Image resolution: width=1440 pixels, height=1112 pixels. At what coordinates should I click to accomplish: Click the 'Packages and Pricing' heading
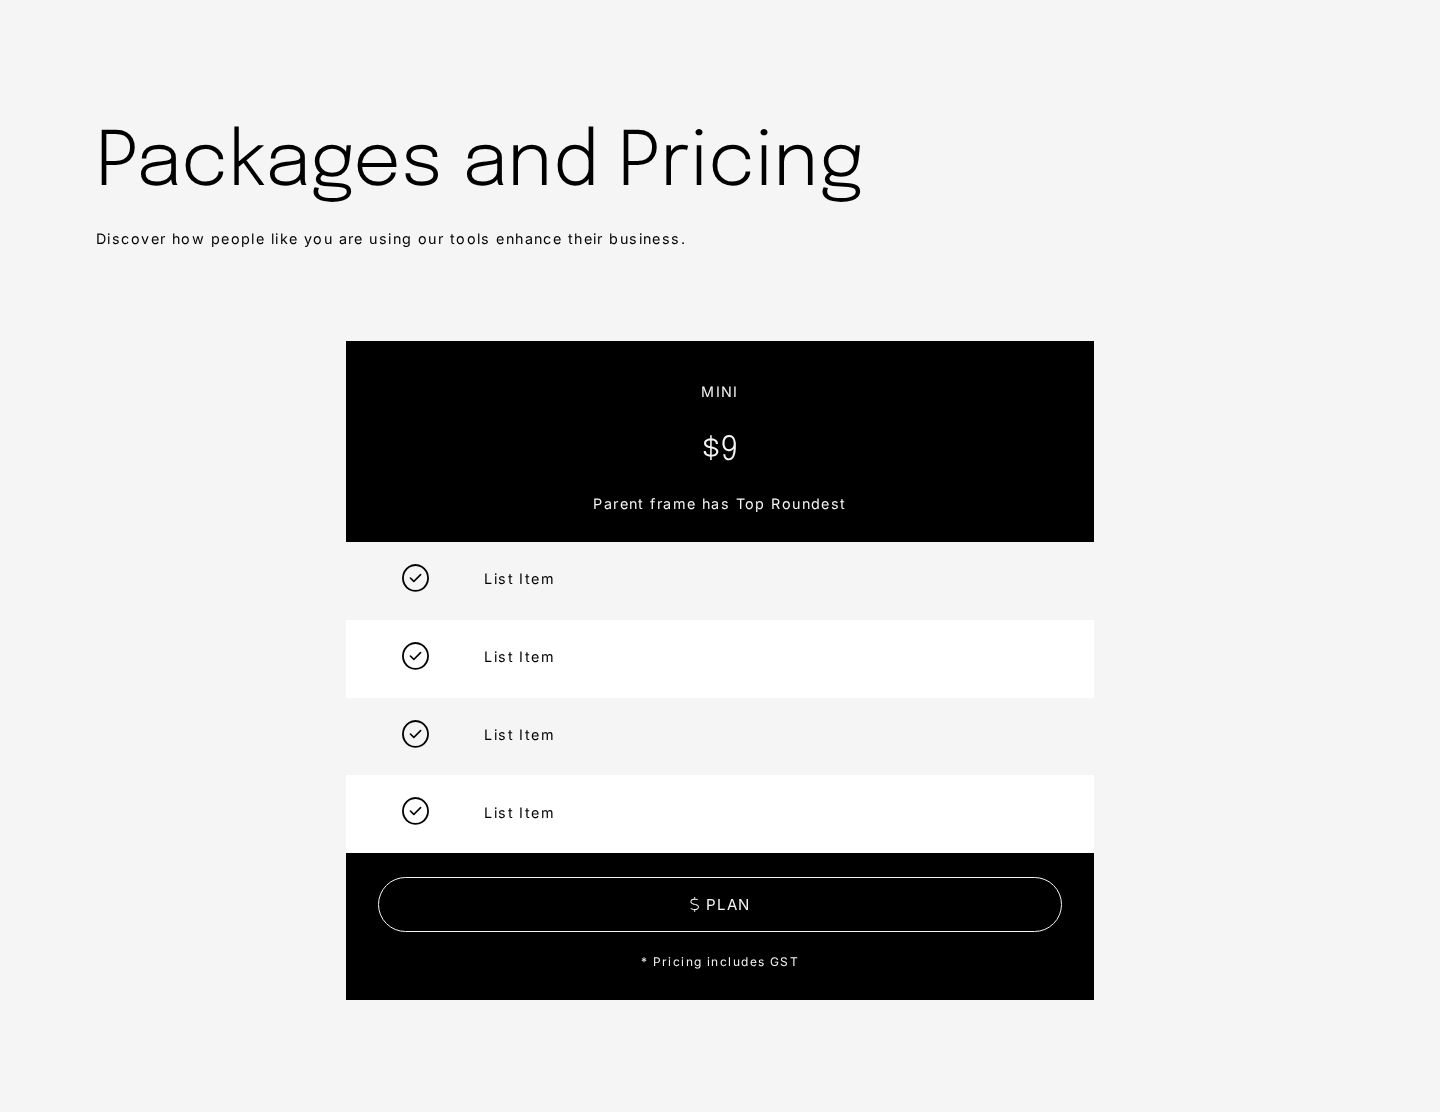(x=479, y=160)
